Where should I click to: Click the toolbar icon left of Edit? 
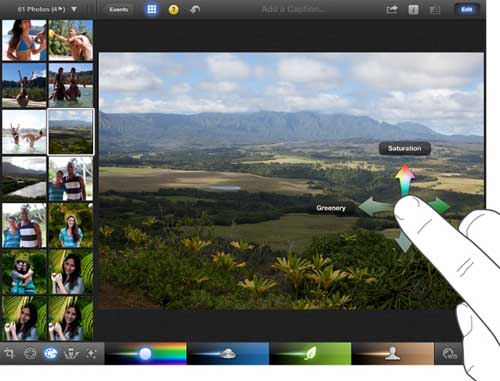click(435, 10)
